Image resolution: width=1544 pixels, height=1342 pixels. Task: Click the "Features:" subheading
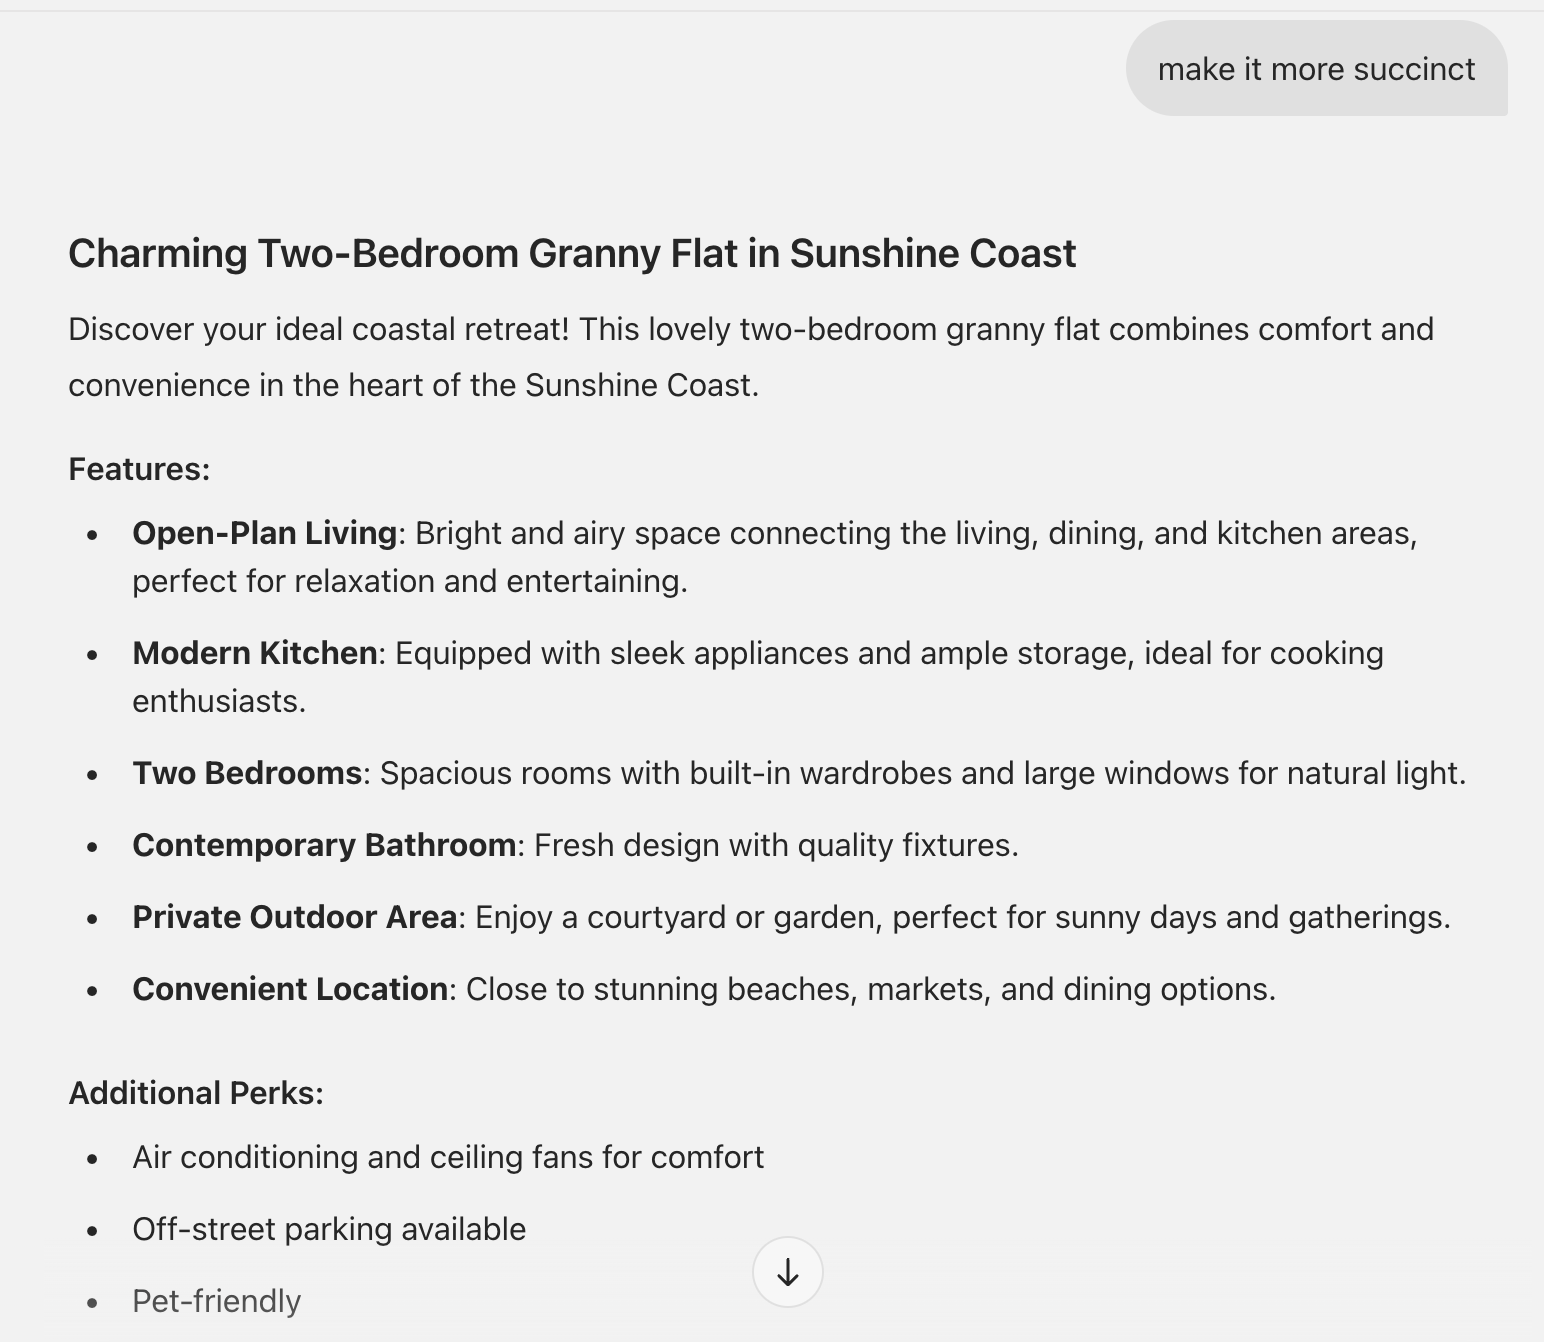point(139,469)
